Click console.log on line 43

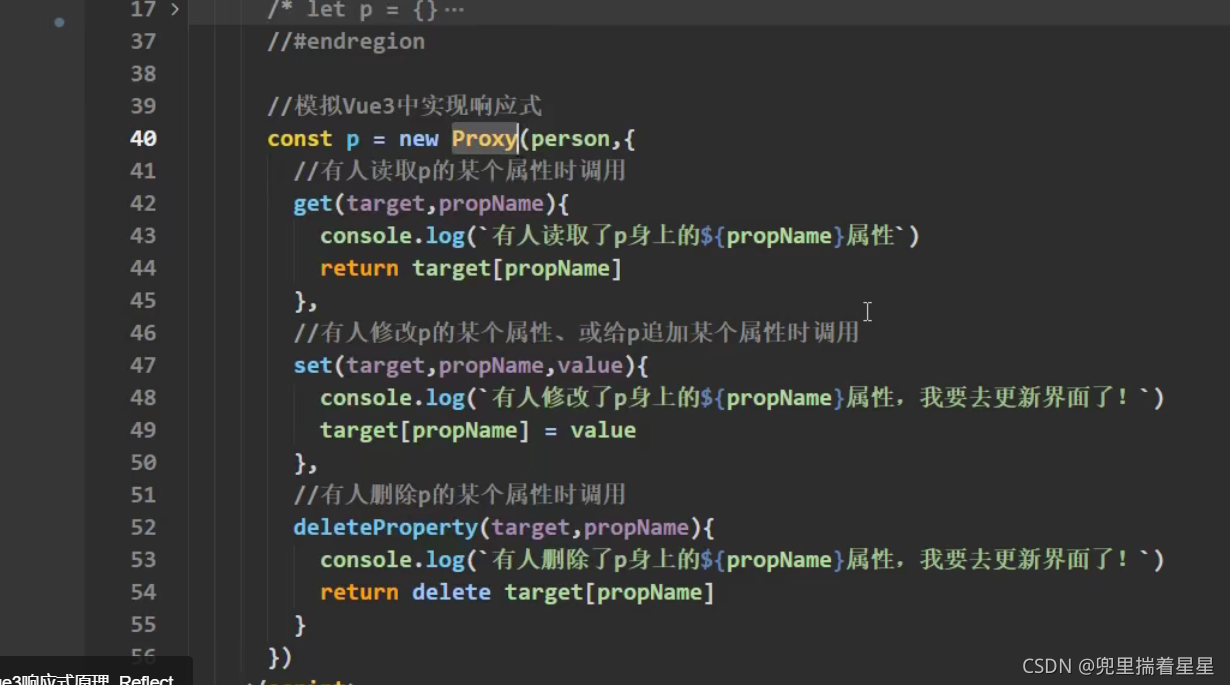click(392, 236)
